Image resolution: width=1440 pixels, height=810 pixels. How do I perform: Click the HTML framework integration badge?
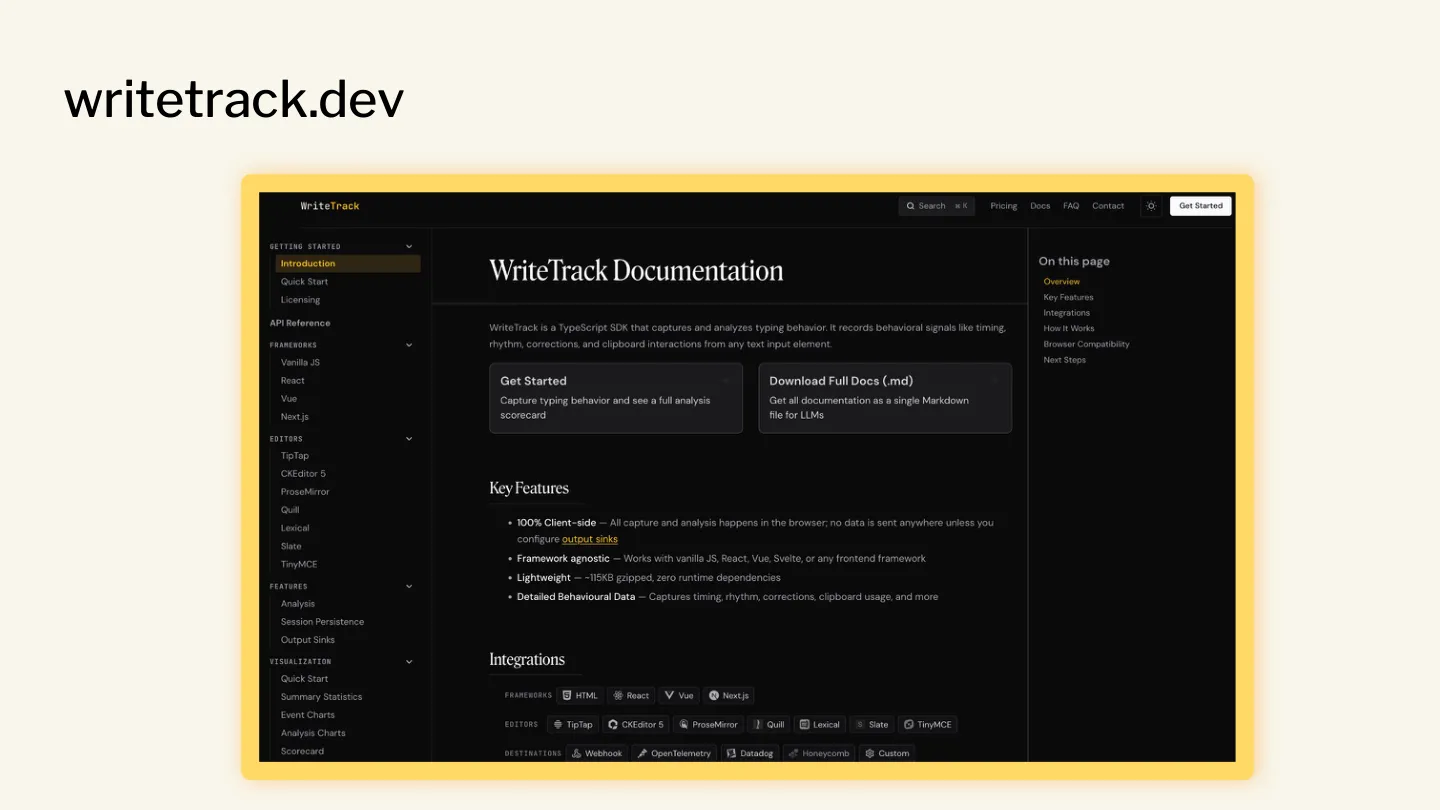pyautogui.click(x=580, y=696)
